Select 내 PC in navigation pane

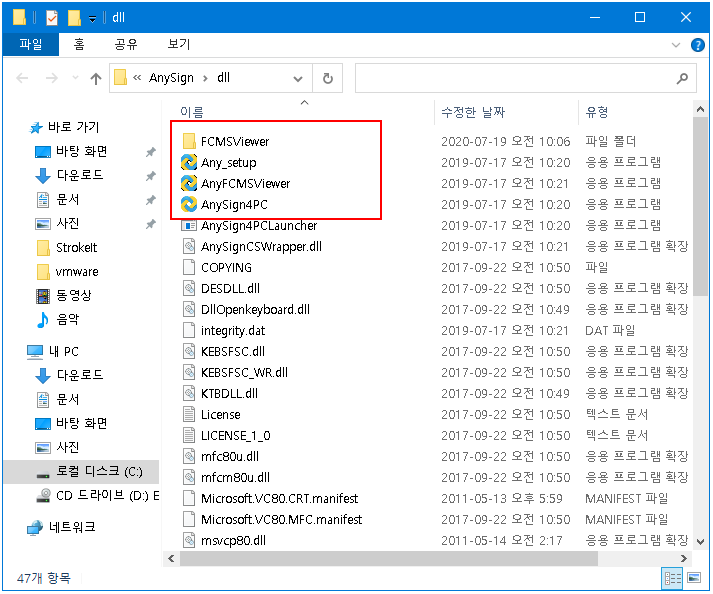[64, 352]
